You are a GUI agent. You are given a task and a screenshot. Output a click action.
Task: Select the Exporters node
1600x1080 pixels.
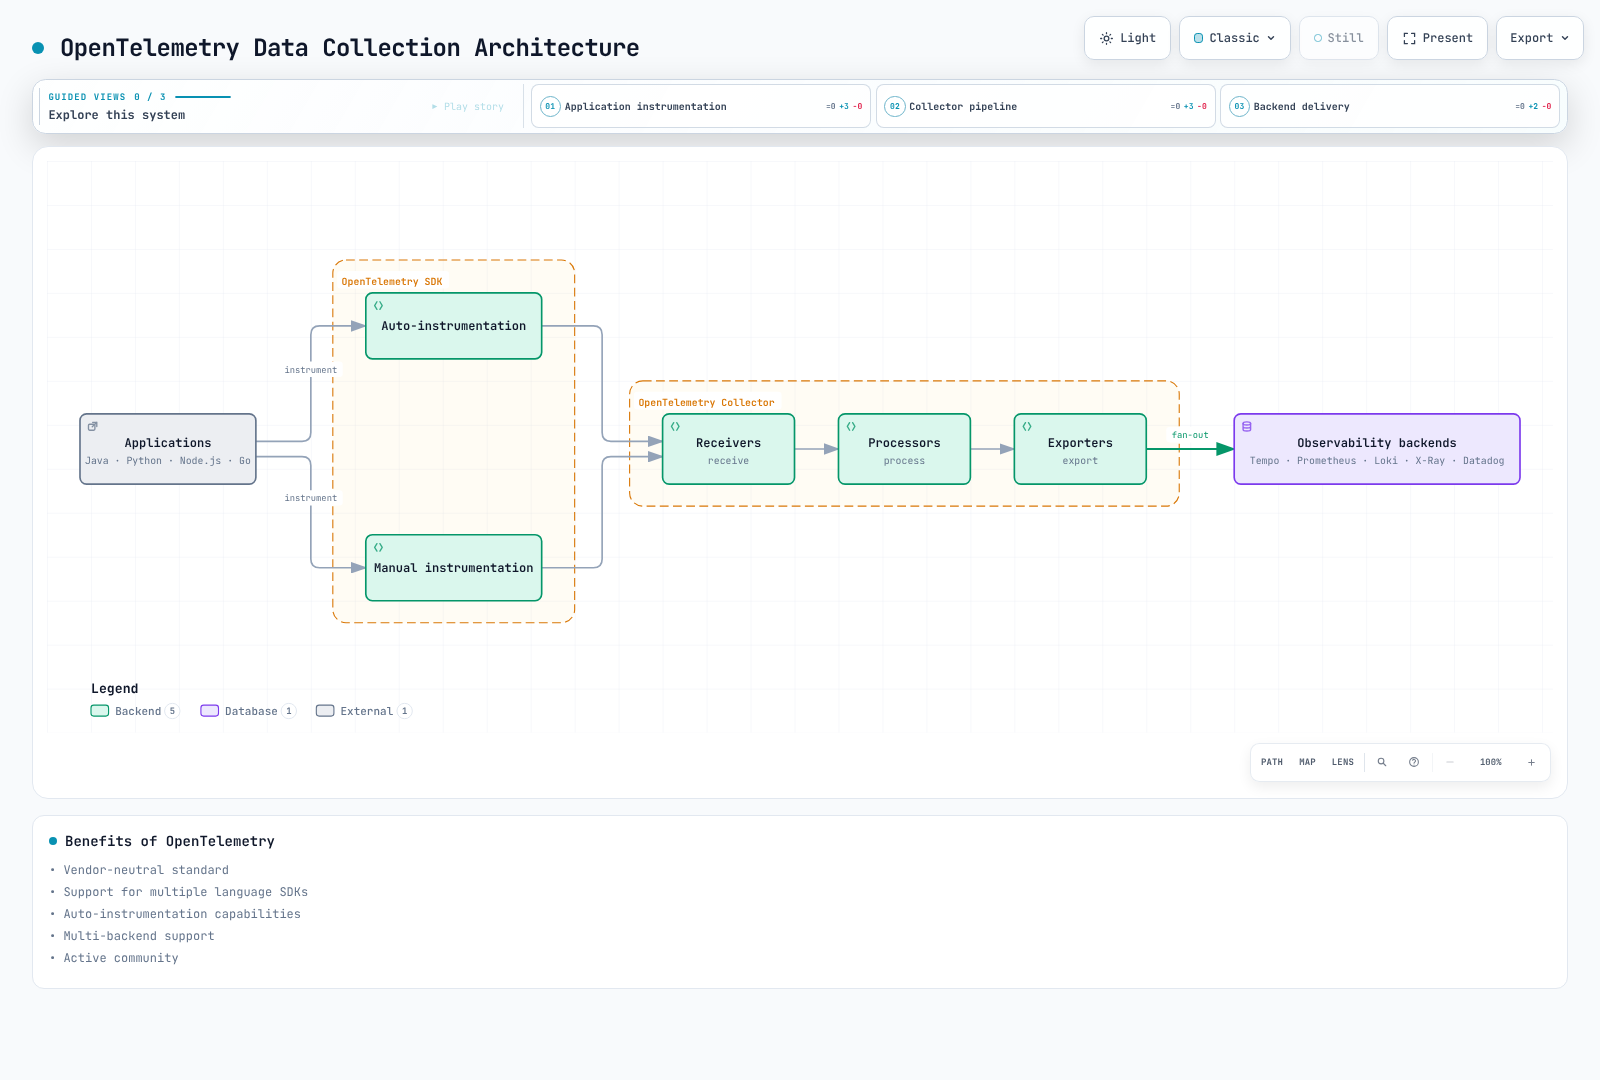(1080, 449)
